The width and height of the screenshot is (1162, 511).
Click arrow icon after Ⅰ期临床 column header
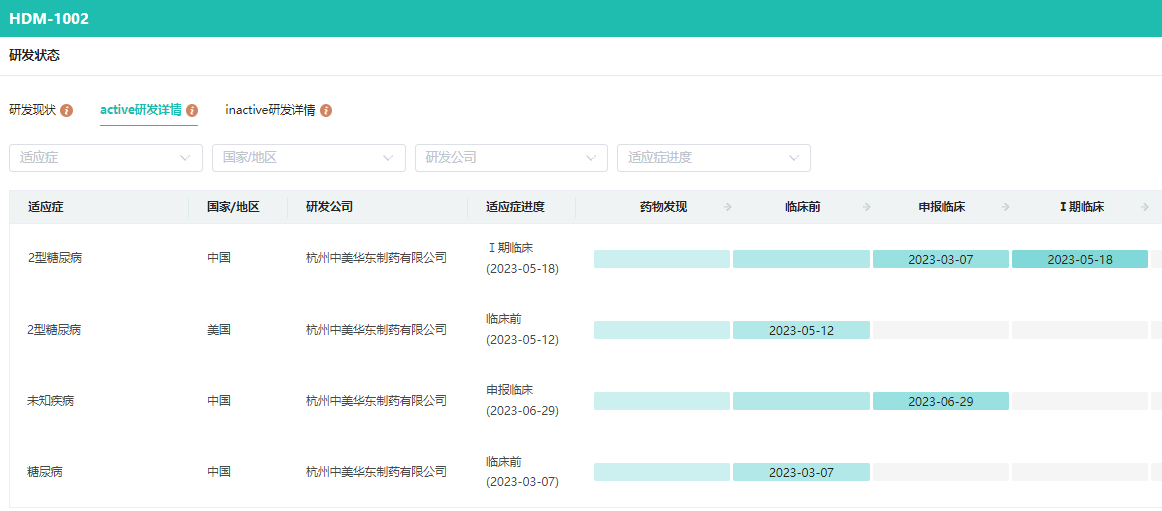click(x=1144, y=207)
